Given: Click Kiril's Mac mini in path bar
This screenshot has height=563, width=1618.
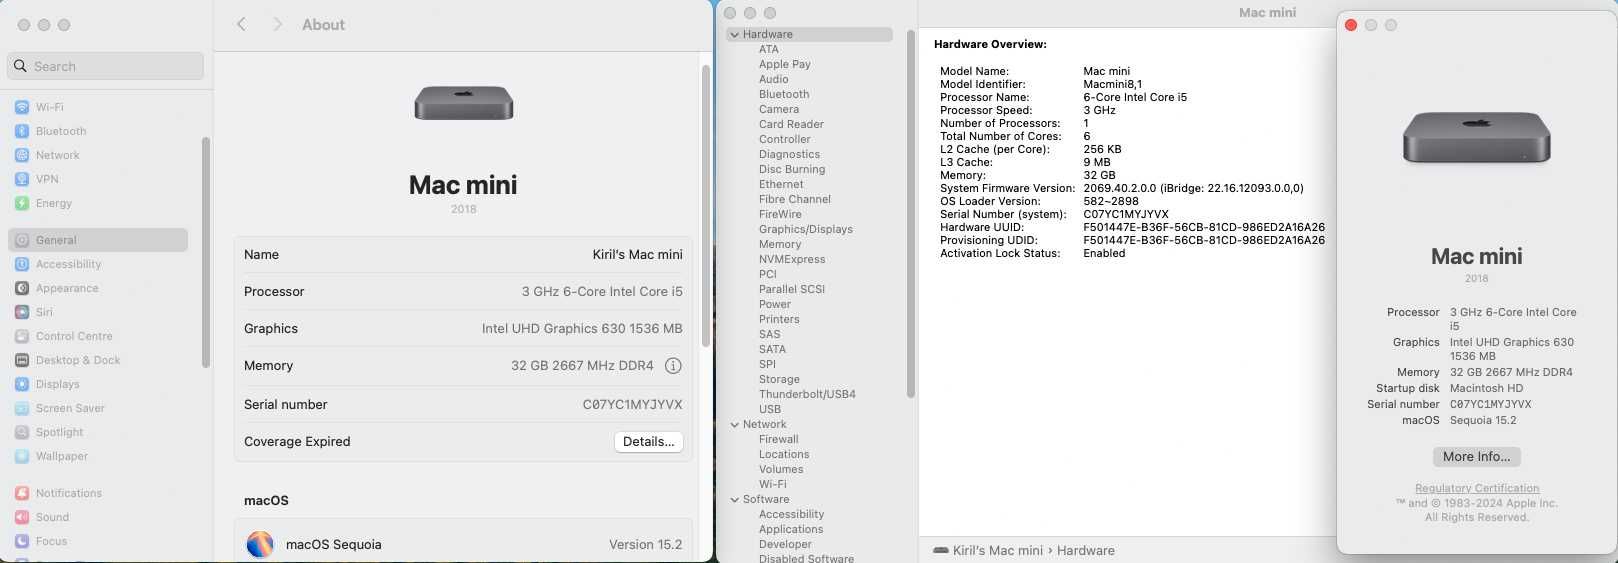Looking at the screenshot, I should [x=998, y=550].
